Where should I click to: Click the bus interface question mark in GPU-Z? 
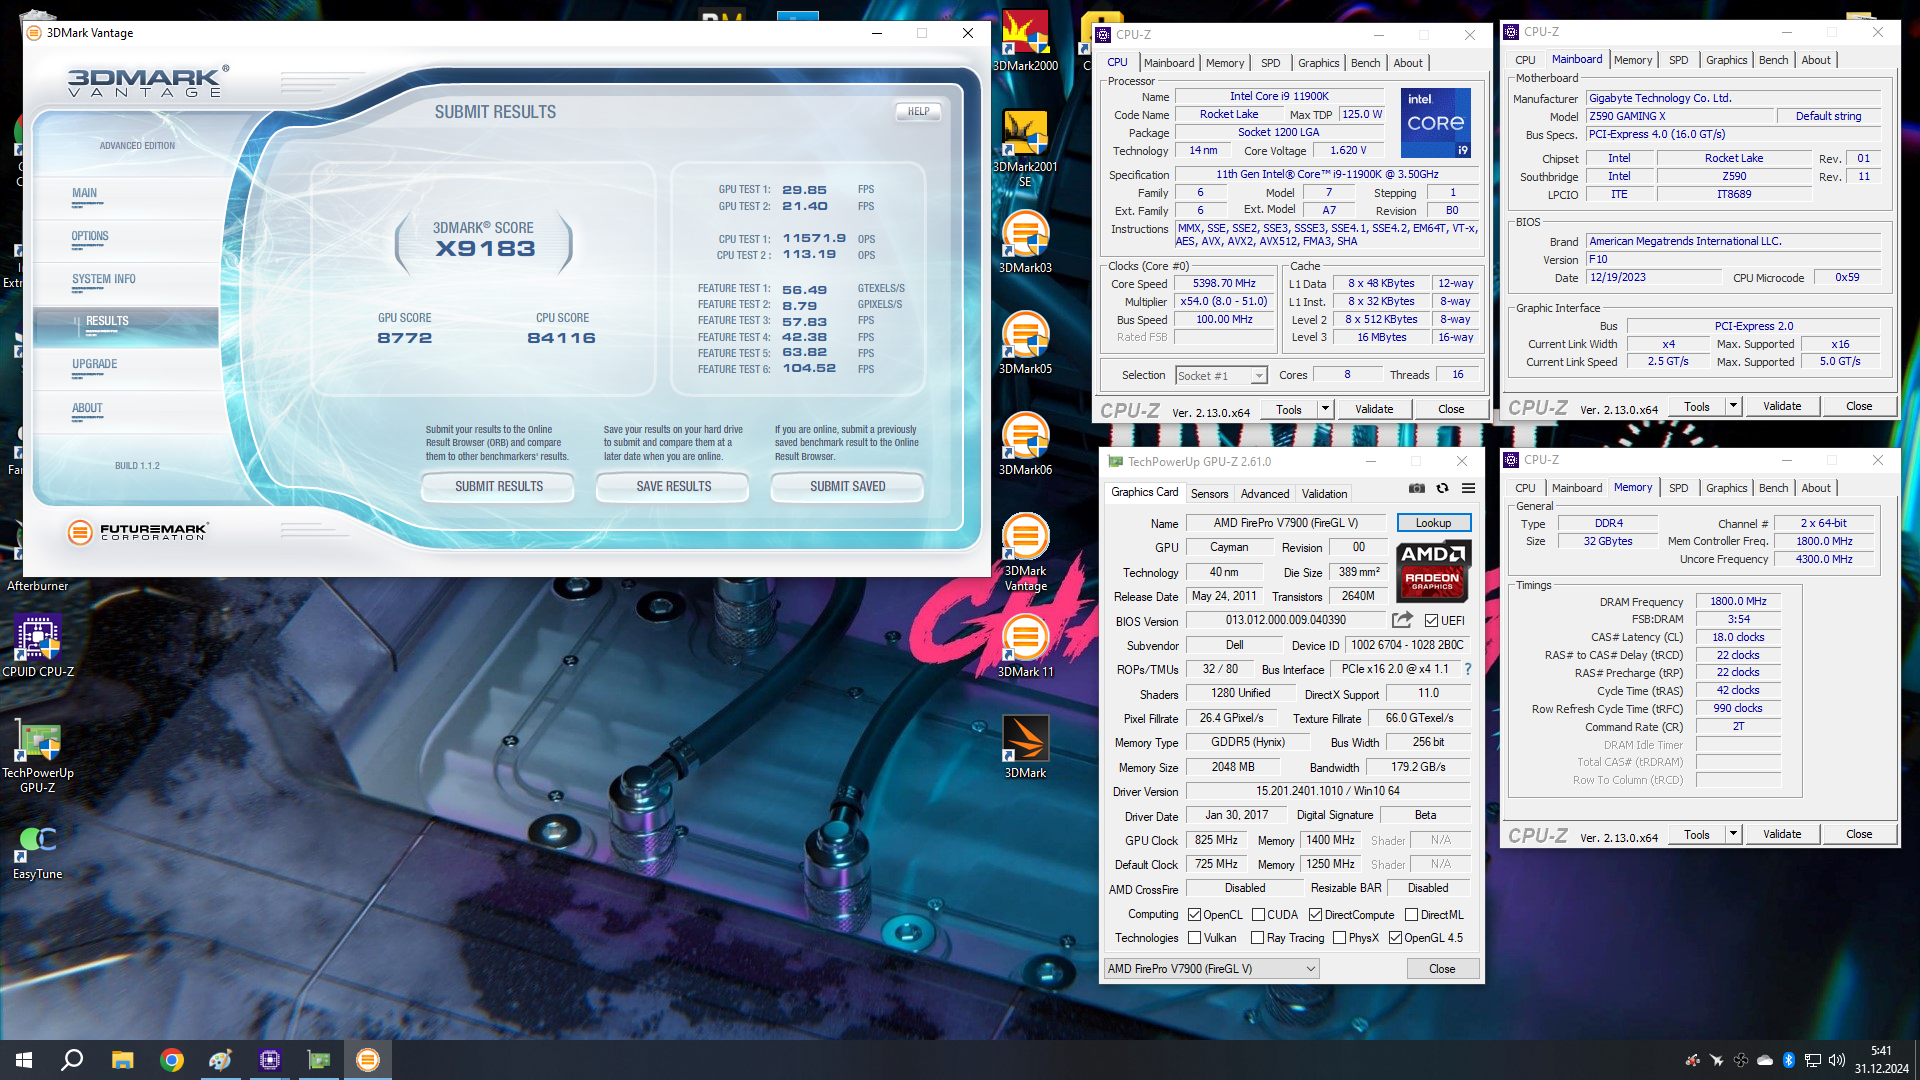point(1468,669)
